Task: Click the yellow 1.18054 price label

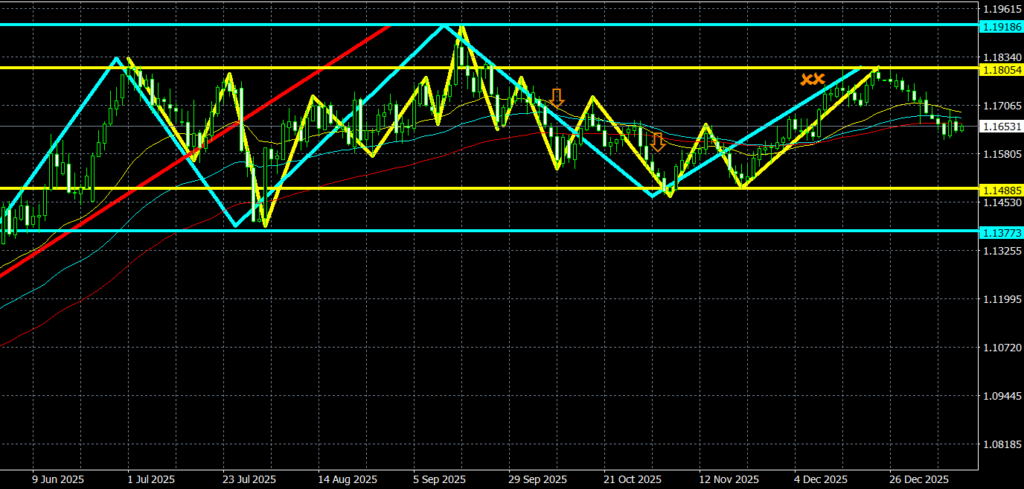Action: 1001,68
